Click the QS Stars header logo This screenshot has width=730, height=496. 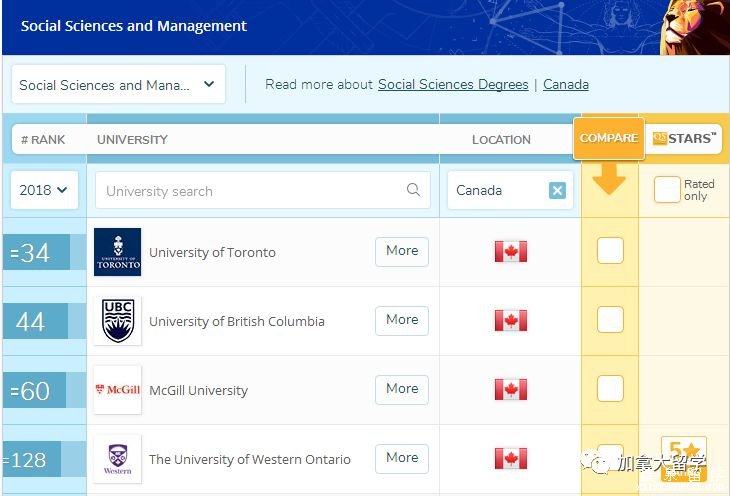684,138
